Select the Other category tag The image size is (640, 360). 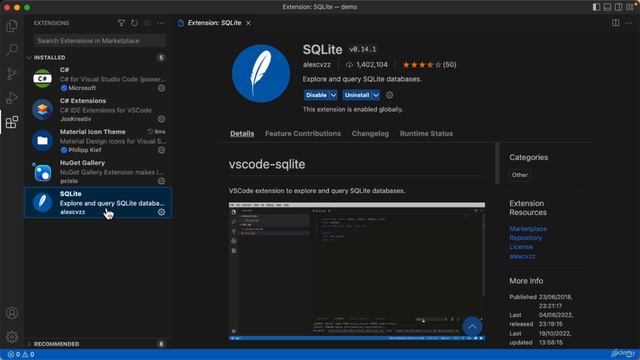click(x=520, y=175)
